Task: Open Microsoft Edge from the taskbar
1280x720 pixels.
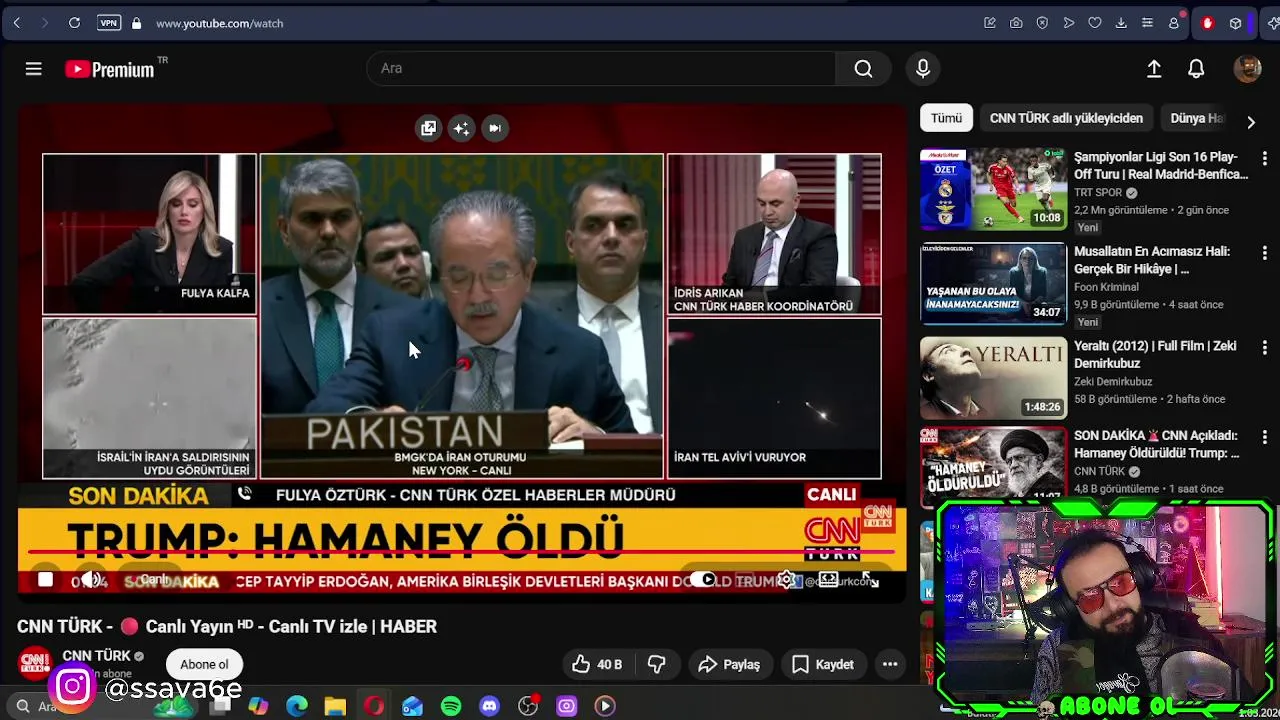Action: tap(297, 706)
